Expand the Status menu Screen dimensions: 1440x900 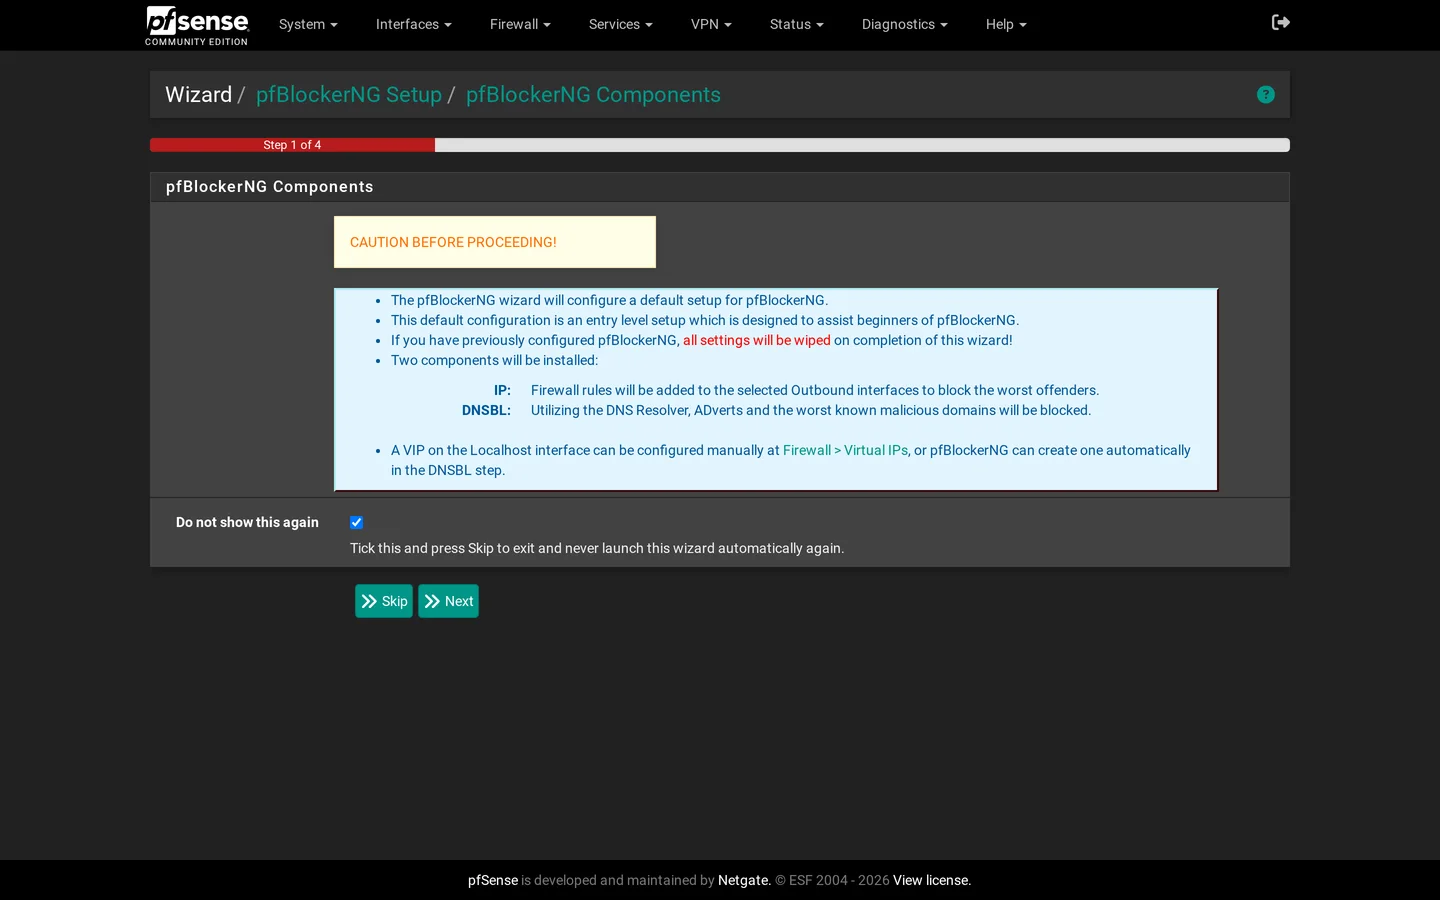(x=797, y=24)
